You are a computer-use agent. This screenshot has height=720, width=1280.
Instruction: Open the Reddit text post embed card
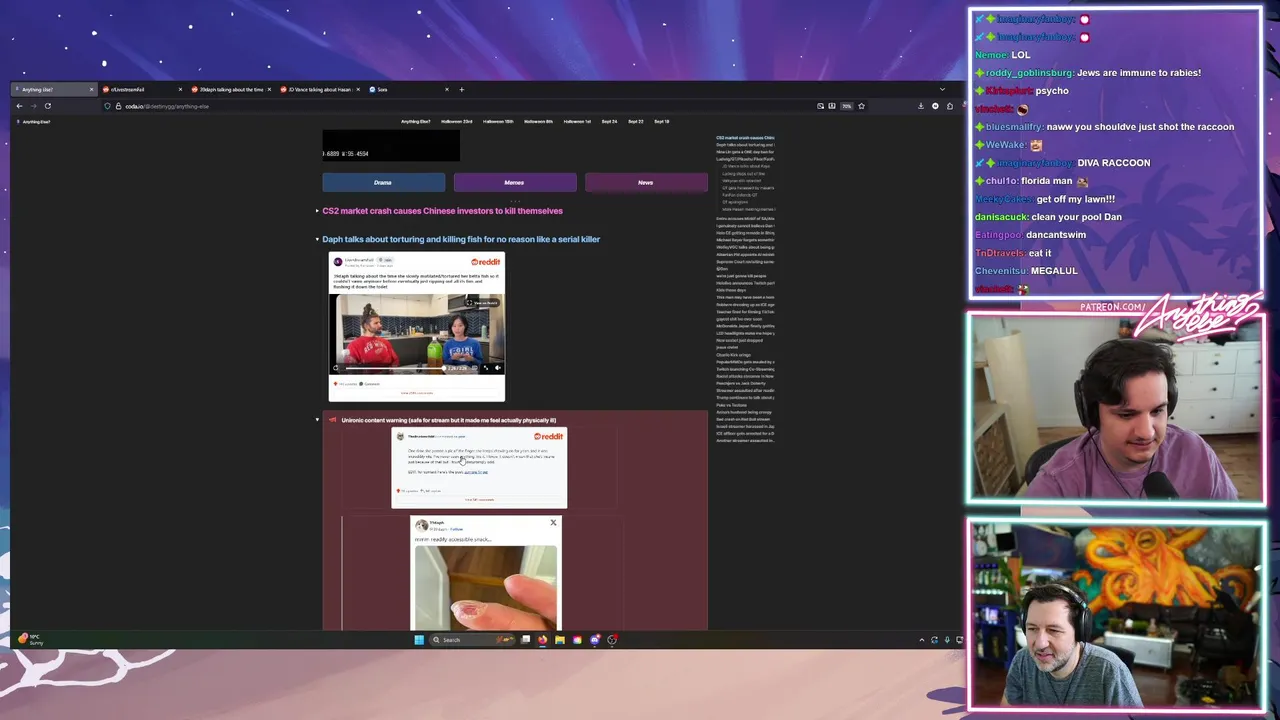coord(479,467)
